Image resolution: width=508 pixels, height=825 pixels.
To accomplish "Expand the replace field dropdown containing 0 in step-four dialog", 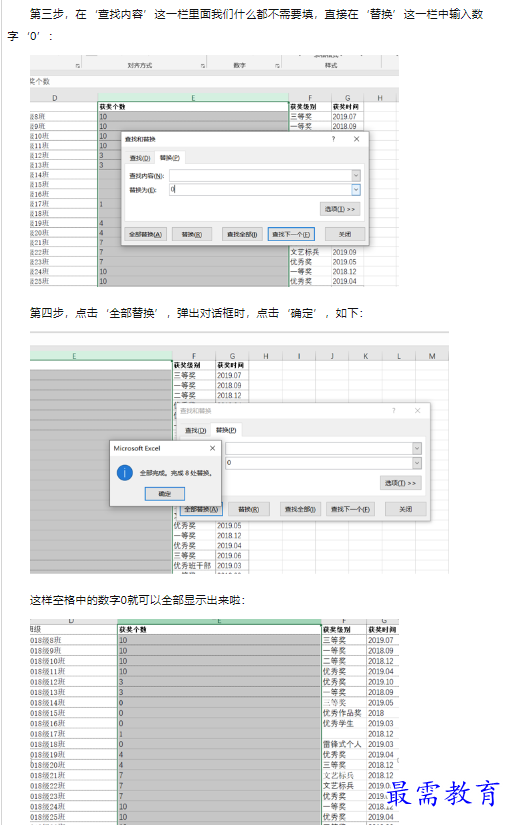I will coord(417,462).
